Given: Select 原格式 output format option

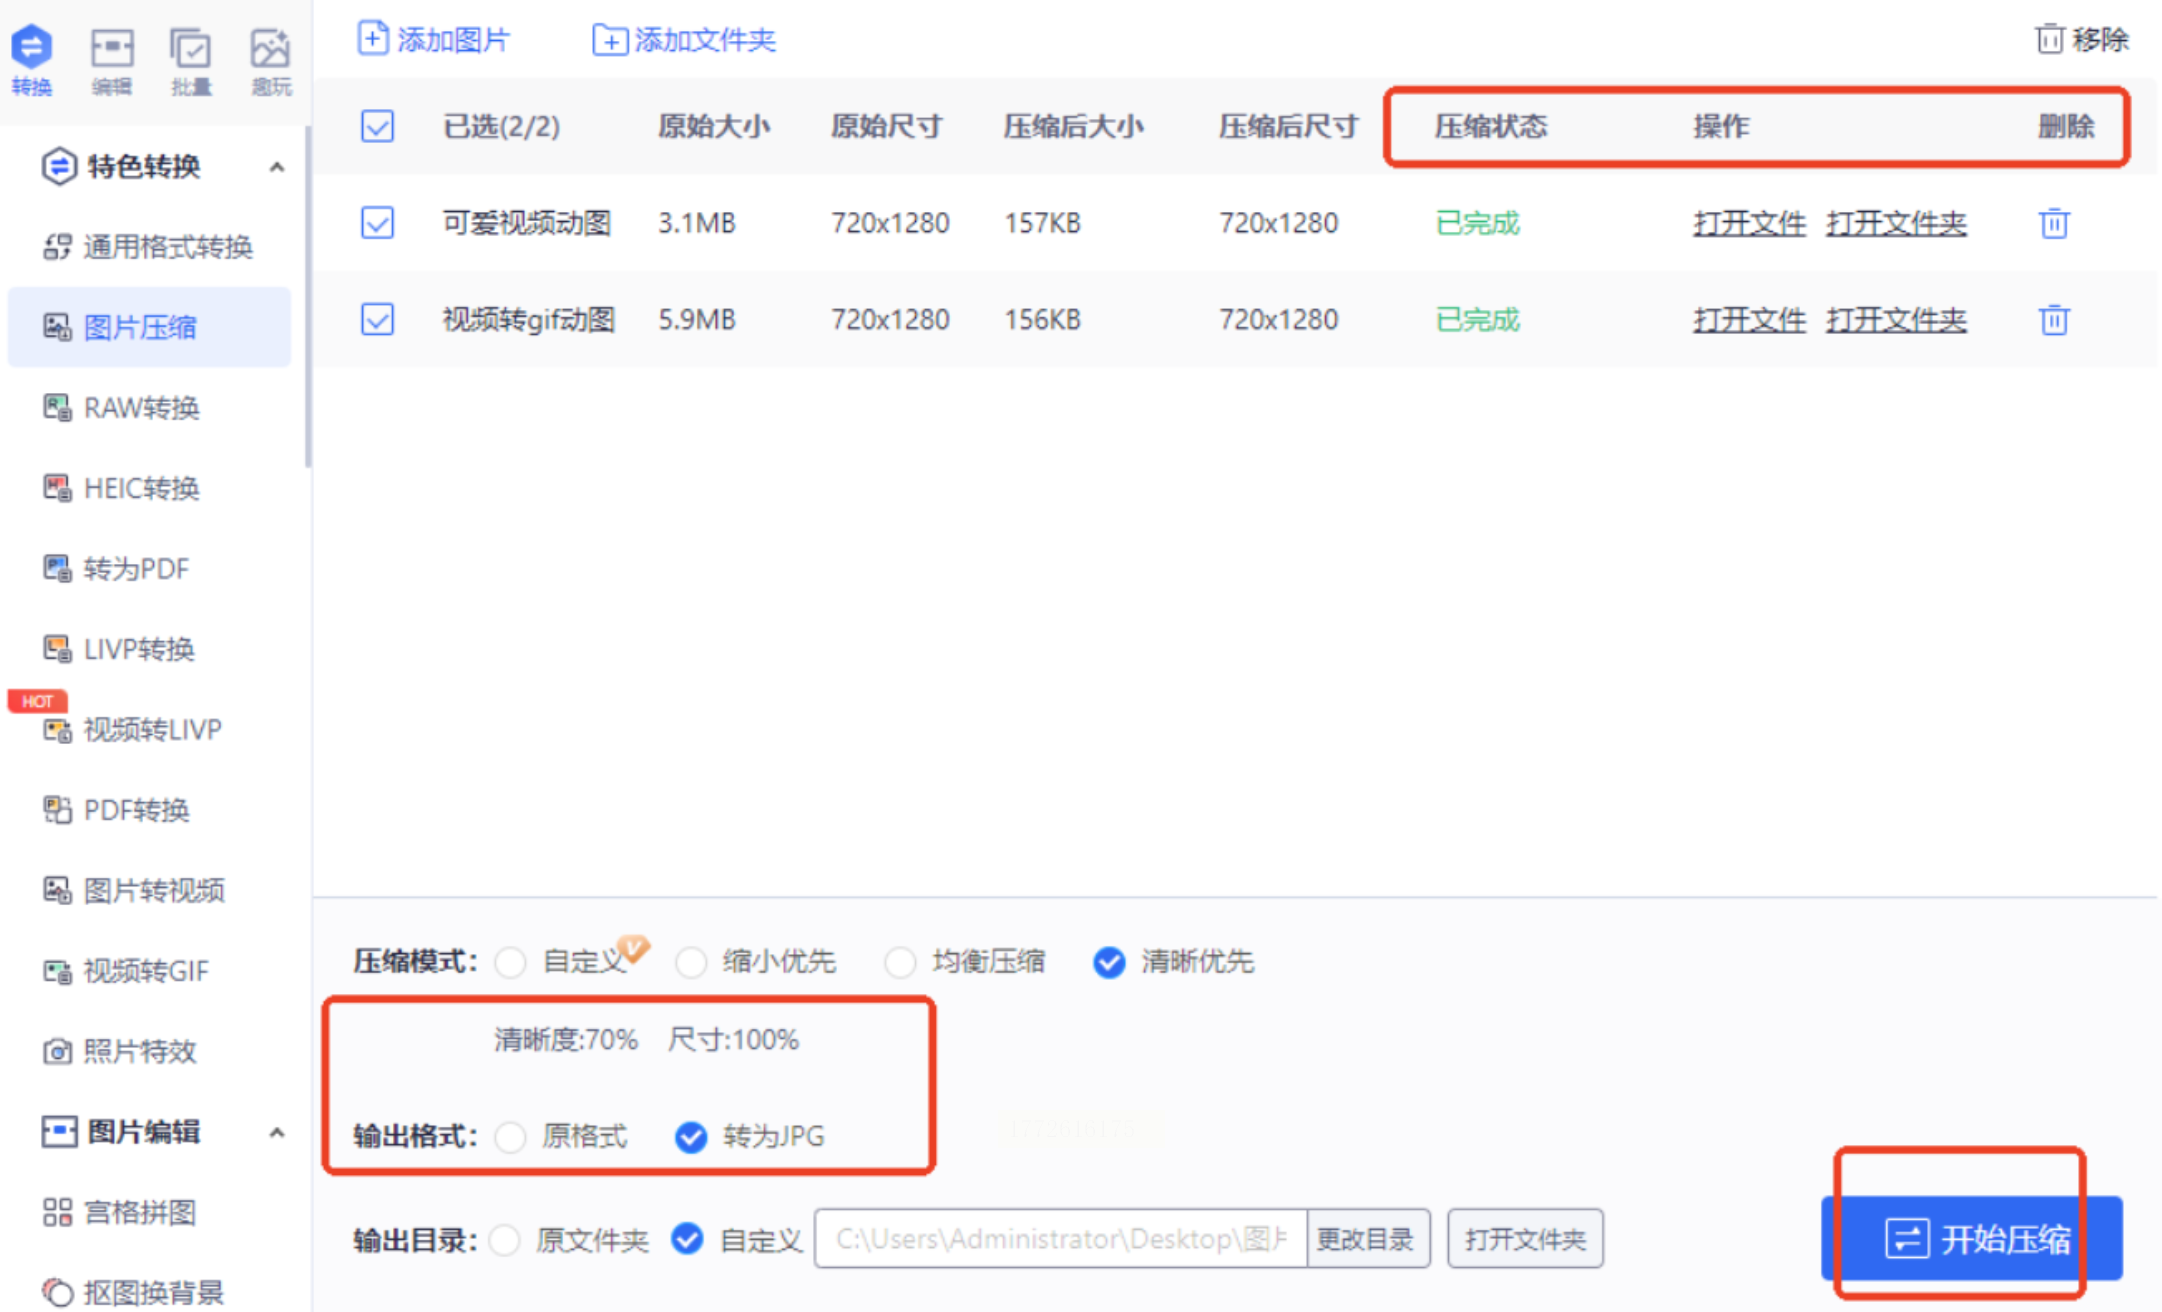Looking at the screenshot, I should tap(511, 1137).
